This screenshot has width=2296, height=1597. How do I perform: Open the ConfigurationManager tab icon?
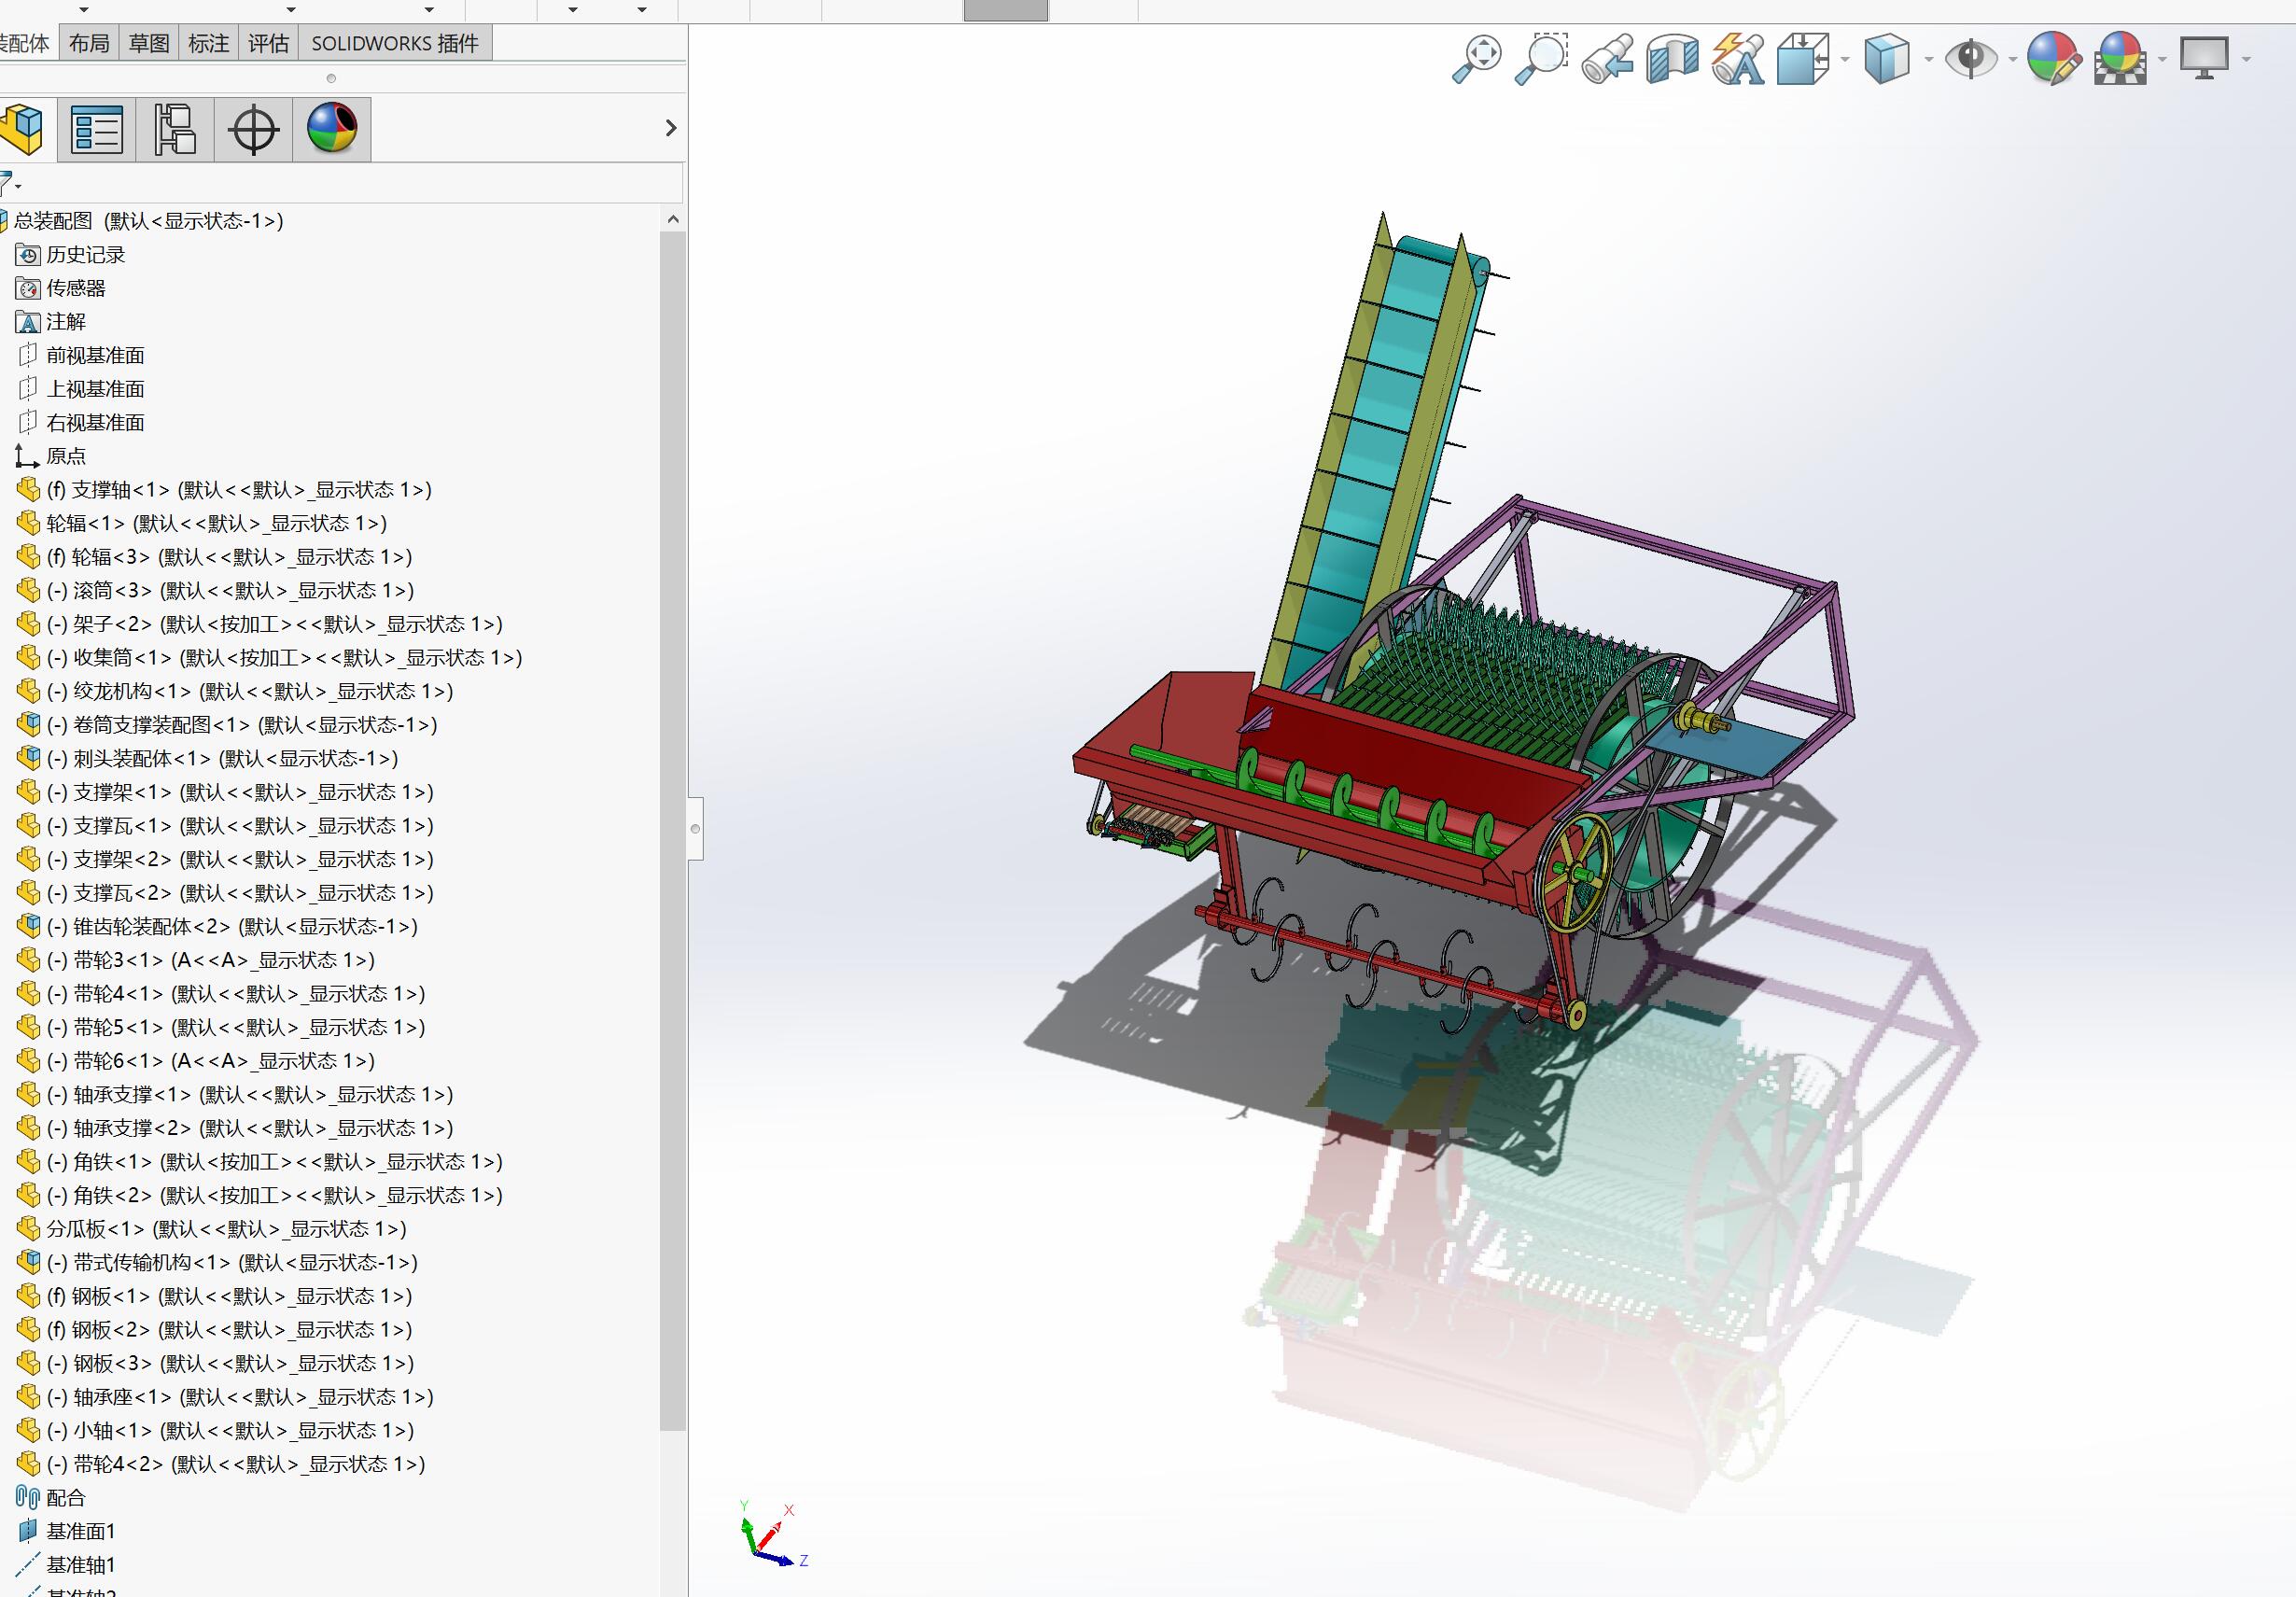pos(172,128)
